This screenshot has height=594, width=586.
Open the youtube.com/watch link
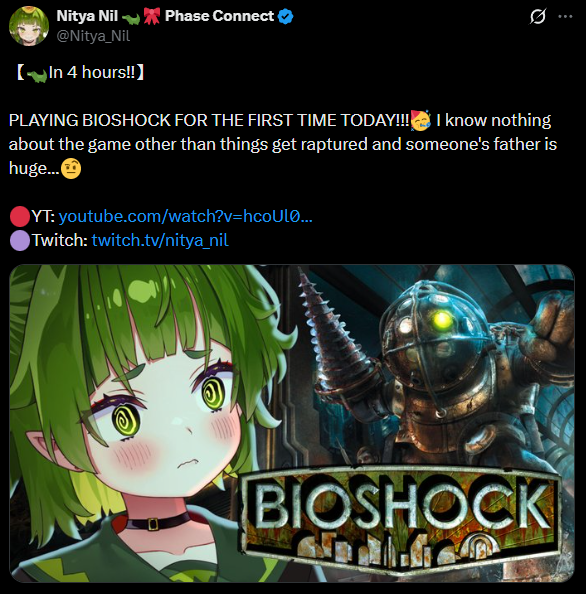point(186,216)
